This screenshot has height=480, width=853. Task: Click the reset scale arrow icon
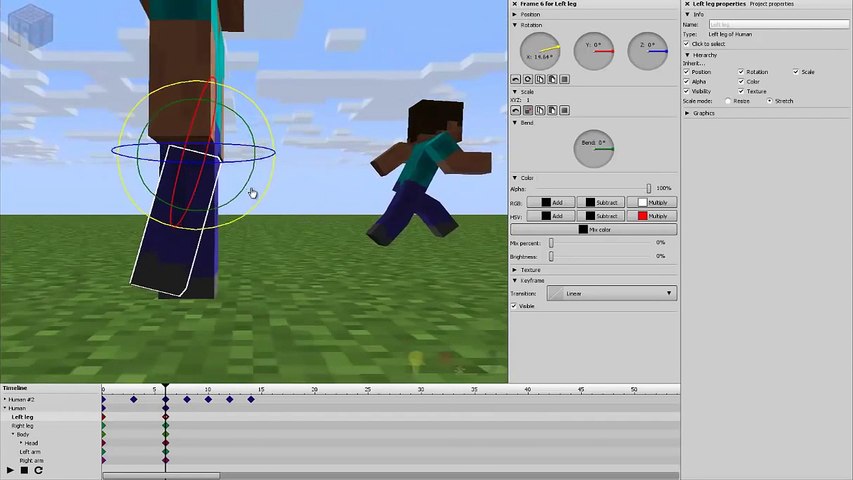516,110
